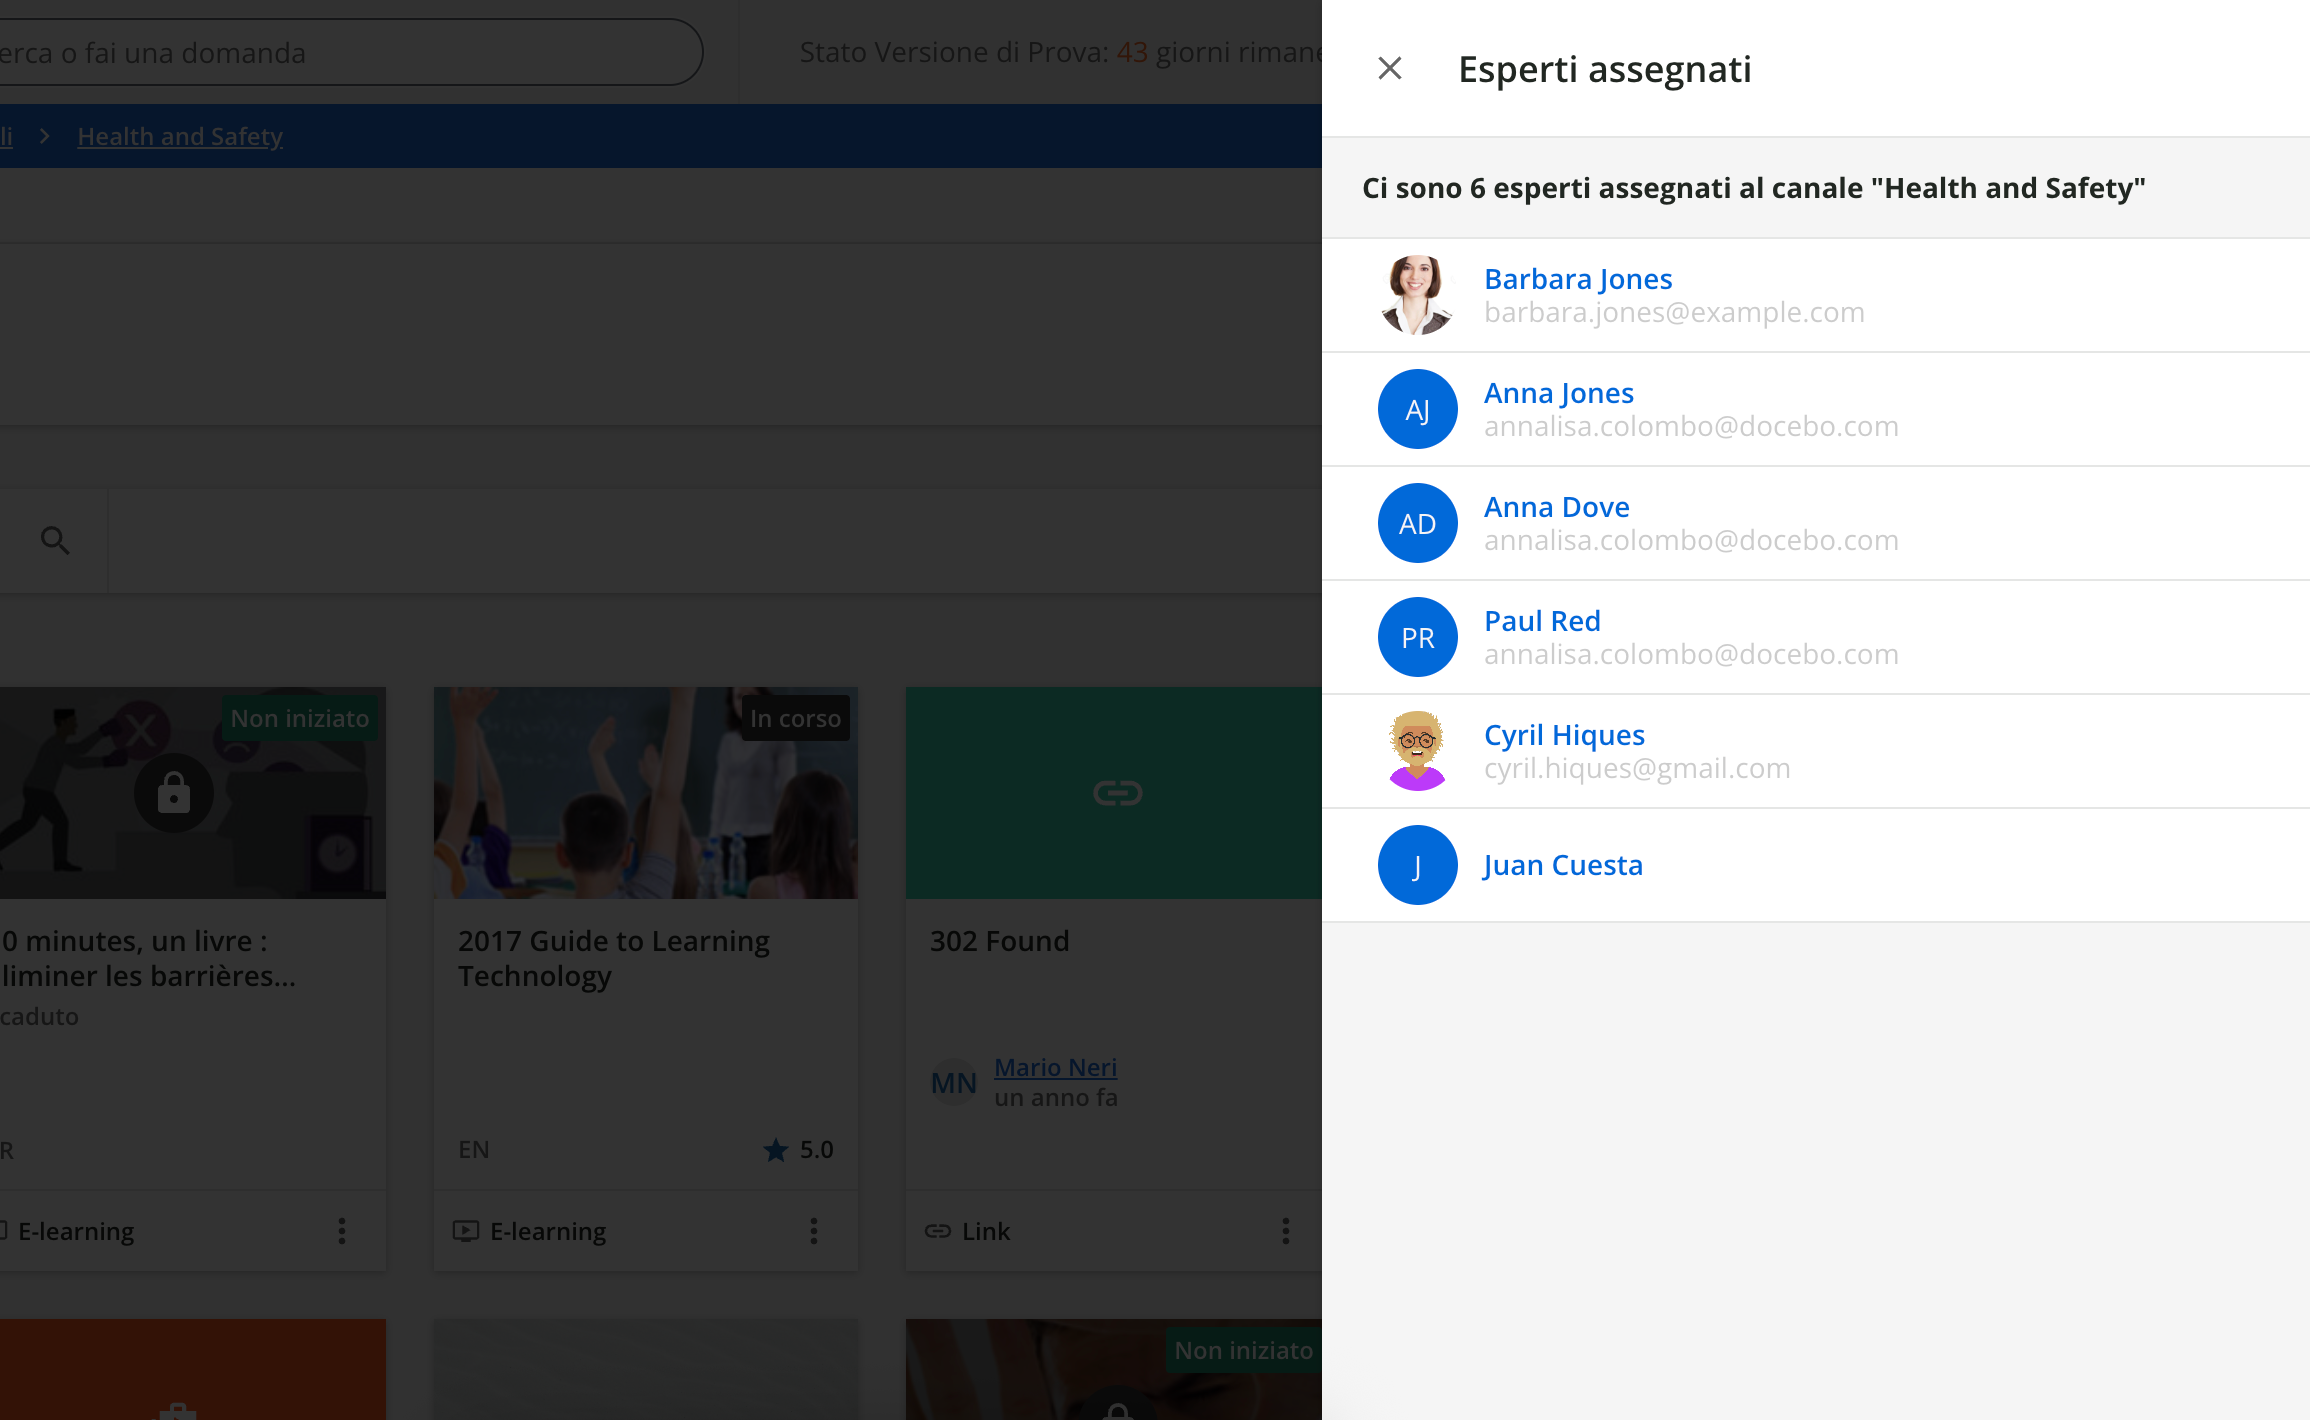Click the channel search magnifier icon

tap(55, 541)
